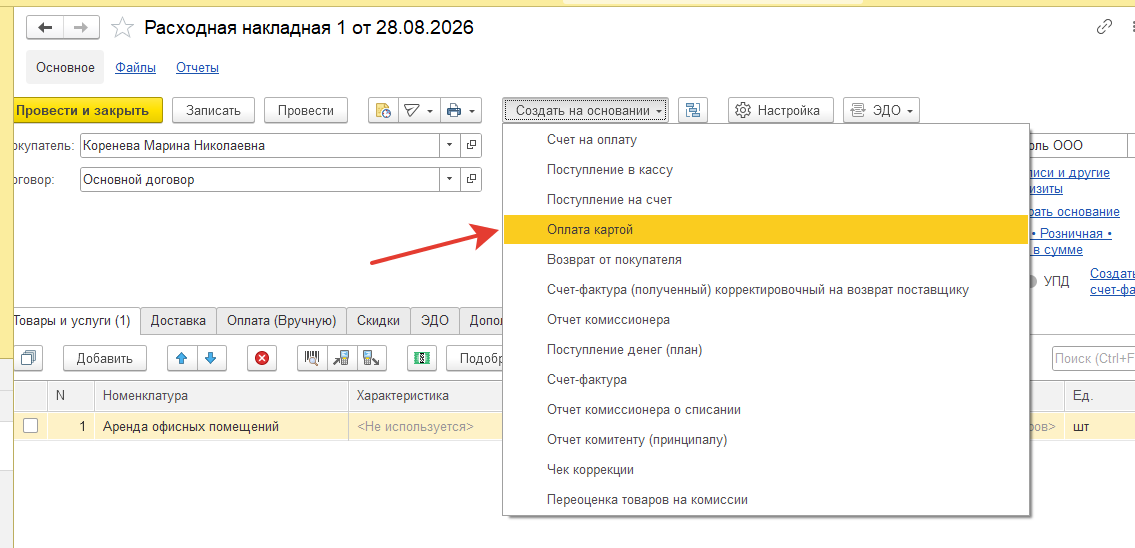Choose Поступление денег (план) menu item
1135x548 pixels.
(766, 350)
